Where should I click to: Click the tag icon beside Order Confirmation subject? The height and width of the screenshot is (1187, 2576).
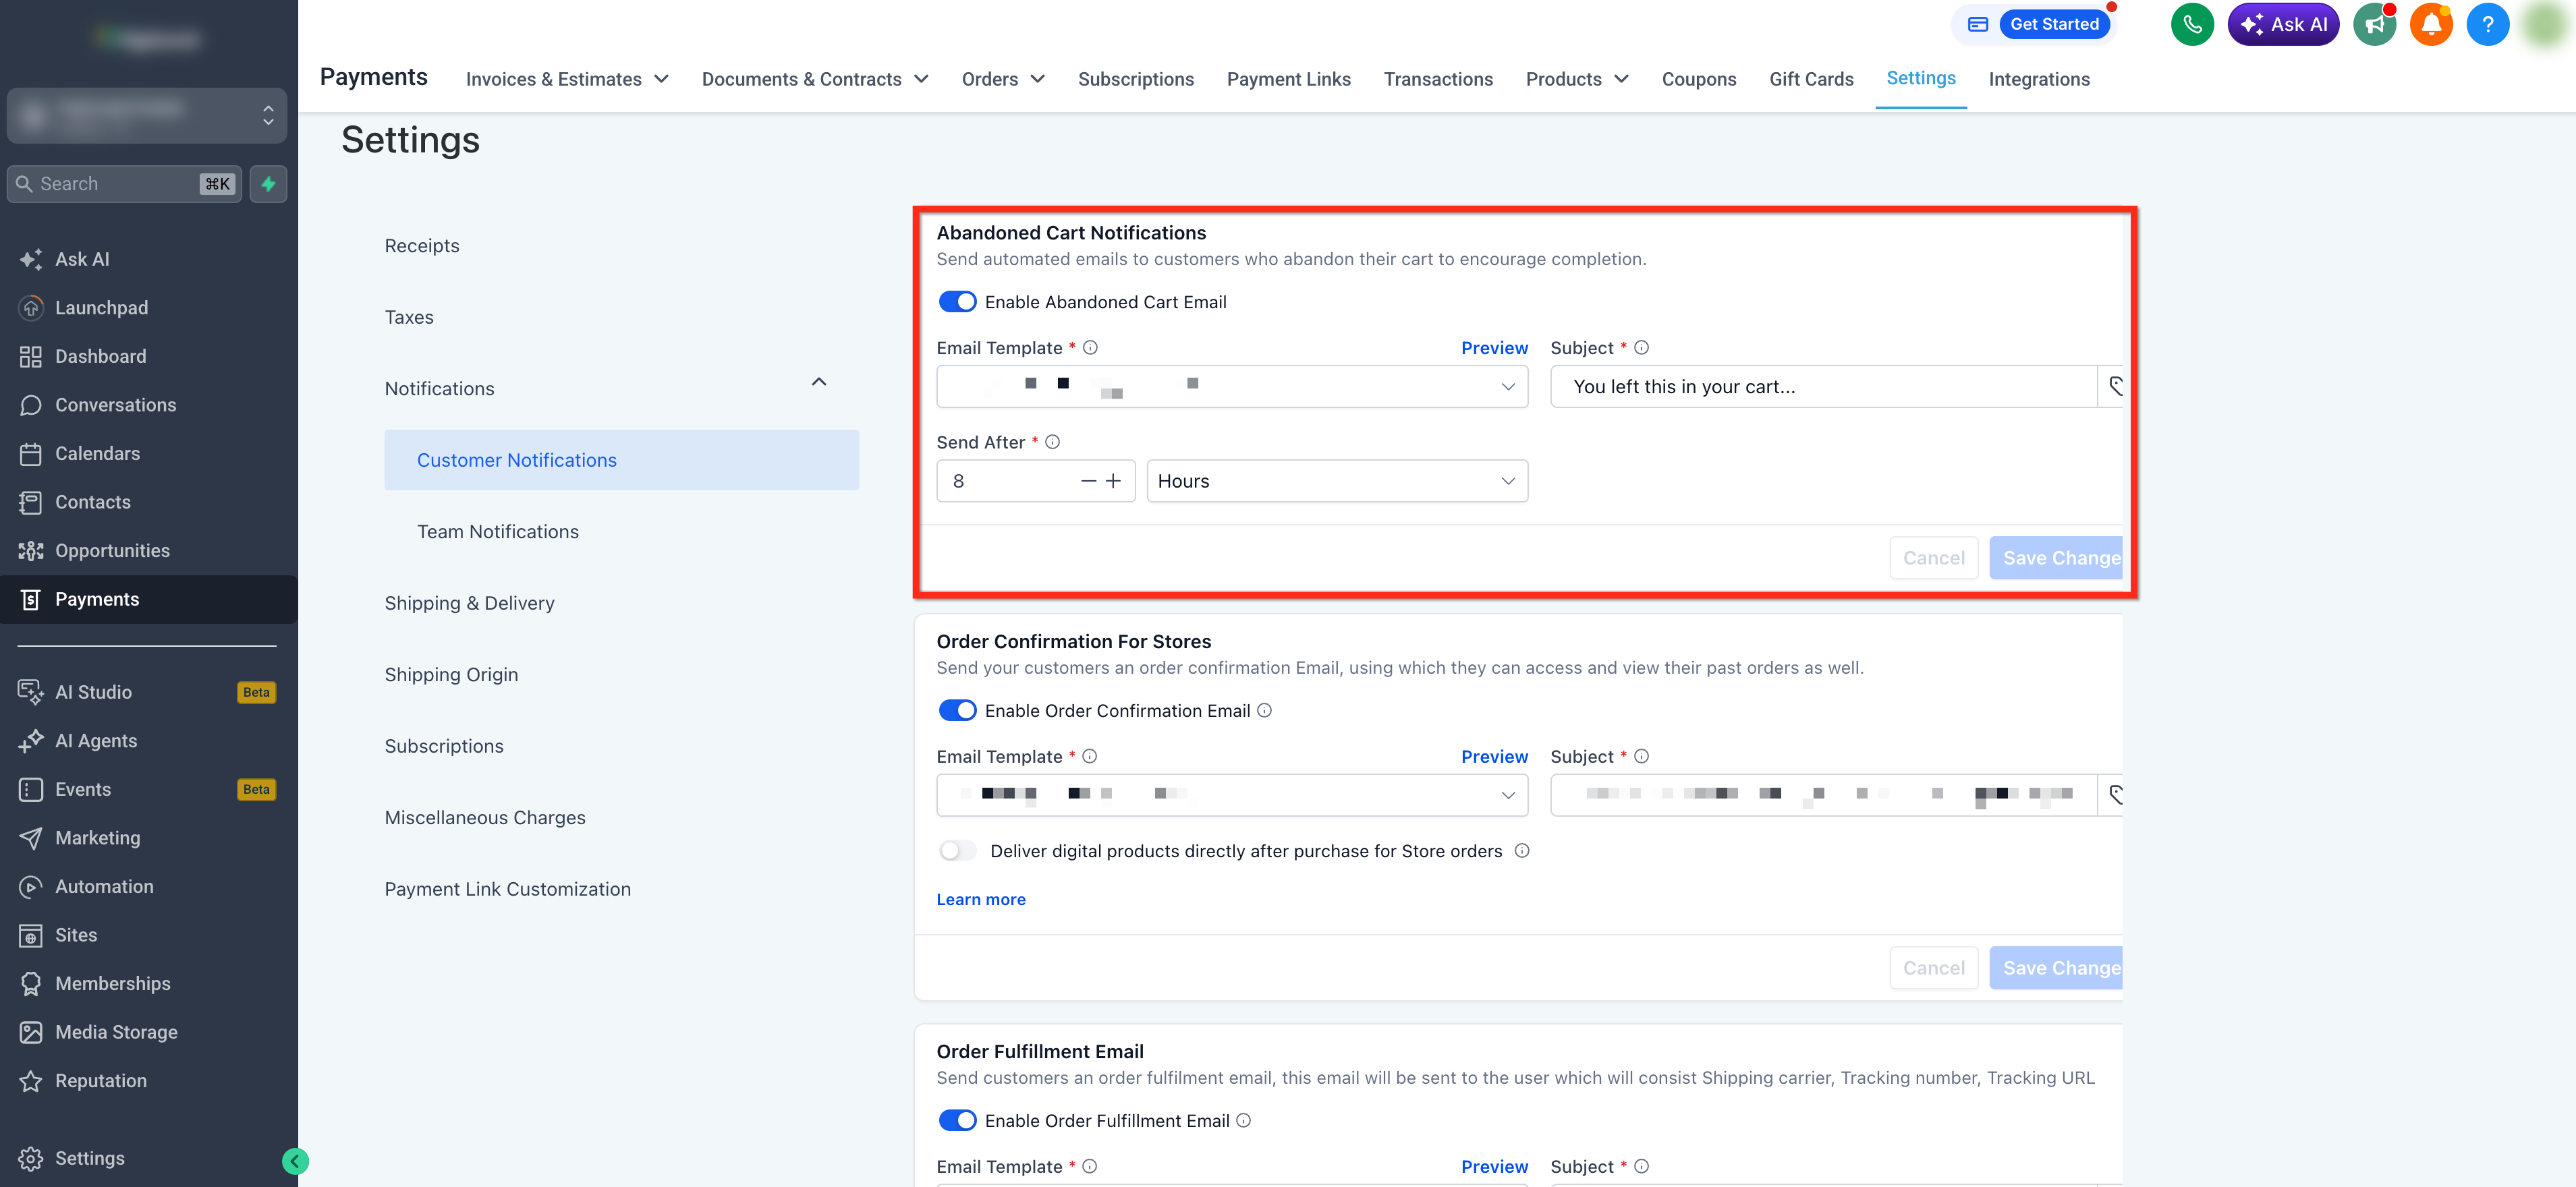tap(2113, 795)
